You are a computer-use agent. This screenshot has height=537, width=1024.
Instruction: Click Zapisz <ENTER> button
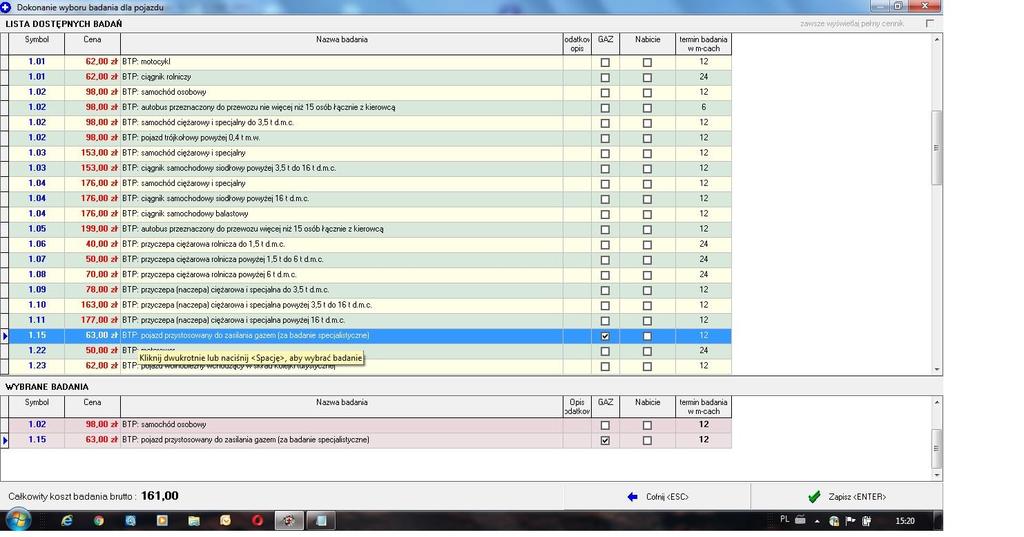click(x=846, y=497)
